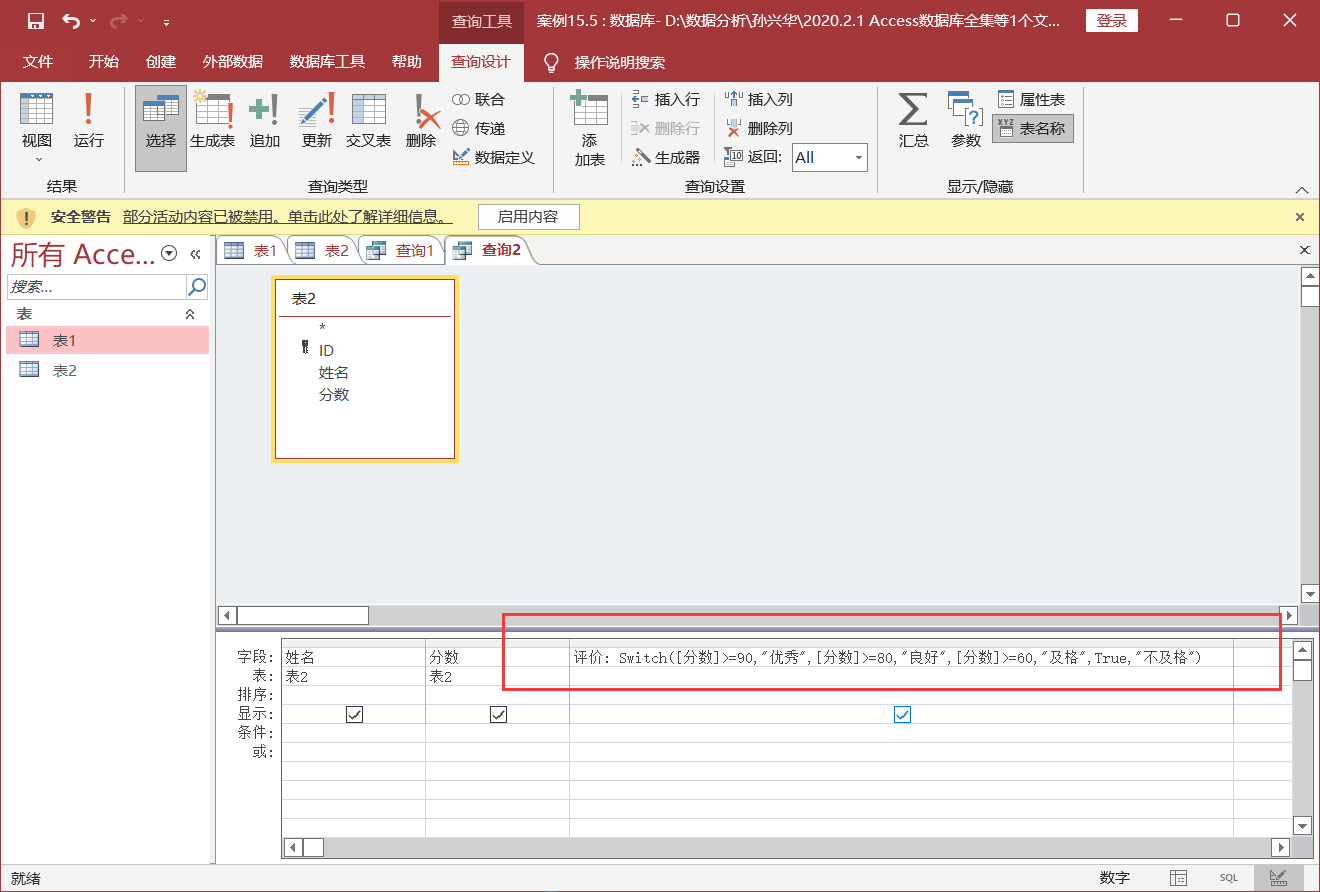Viewport: 1320px width, 892px height.
Task: Select 表1 in the navigation pane
Action: pos(108,340)
